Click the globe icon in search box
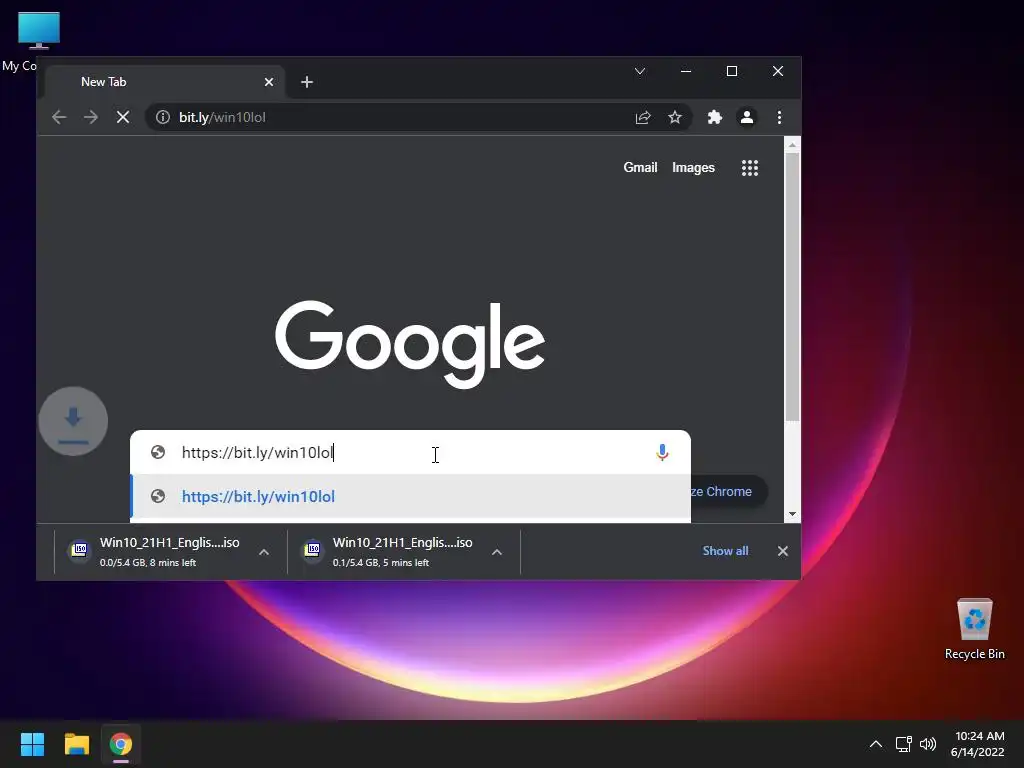1024x768 pixels. 157,452
